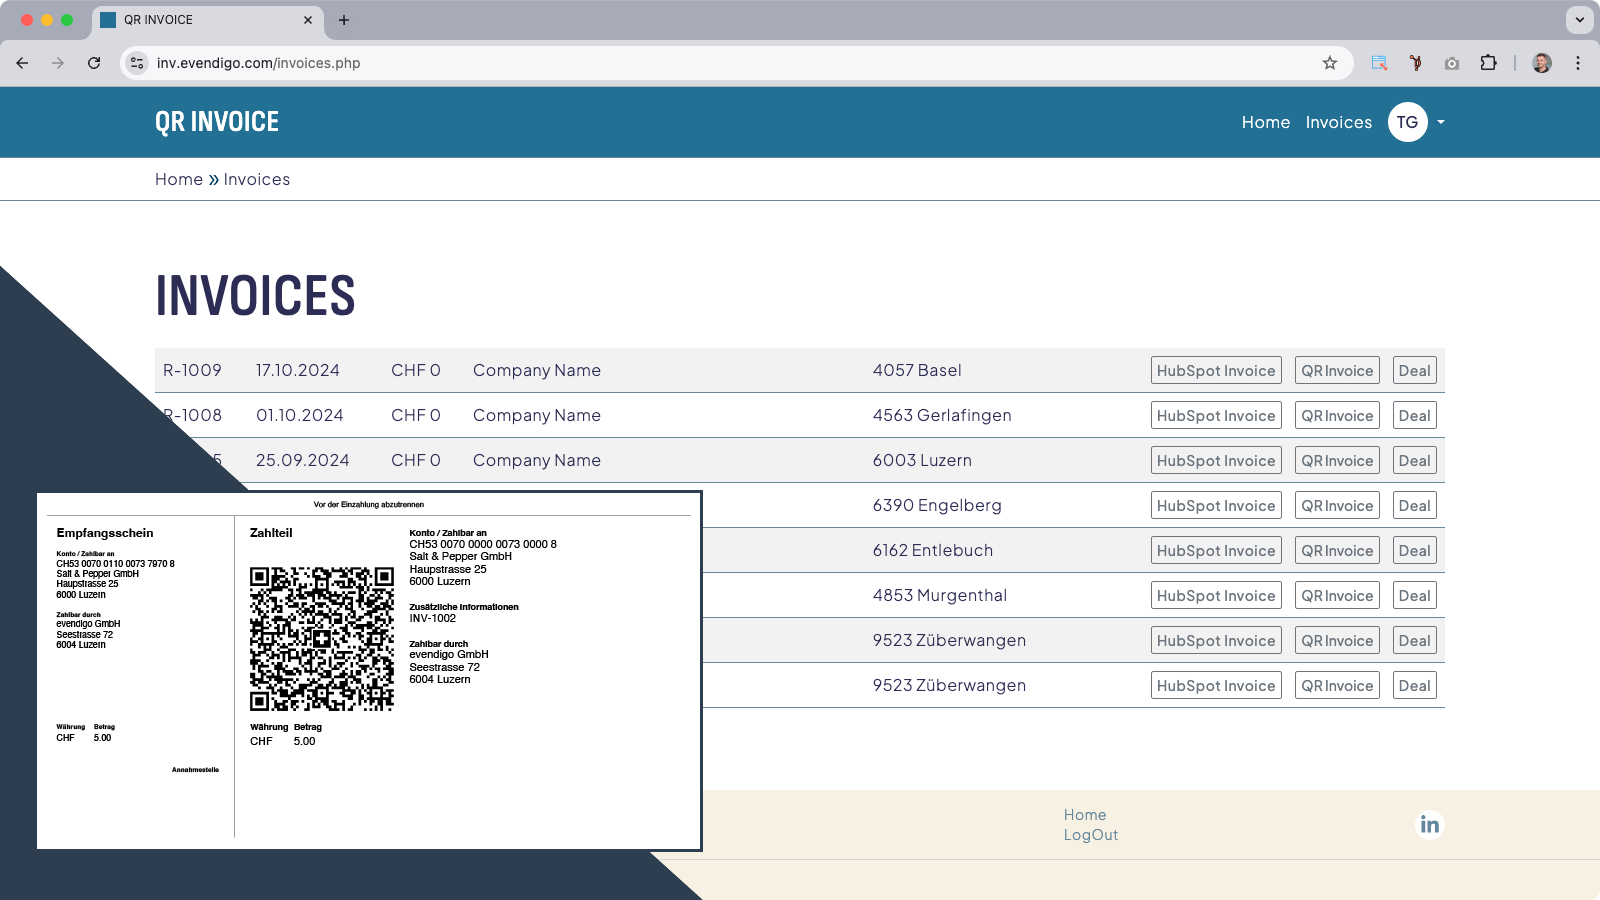Open HubSpot Invoice for invoice R-1009
Viewport: 1600px width, 900px height.
1216,369
